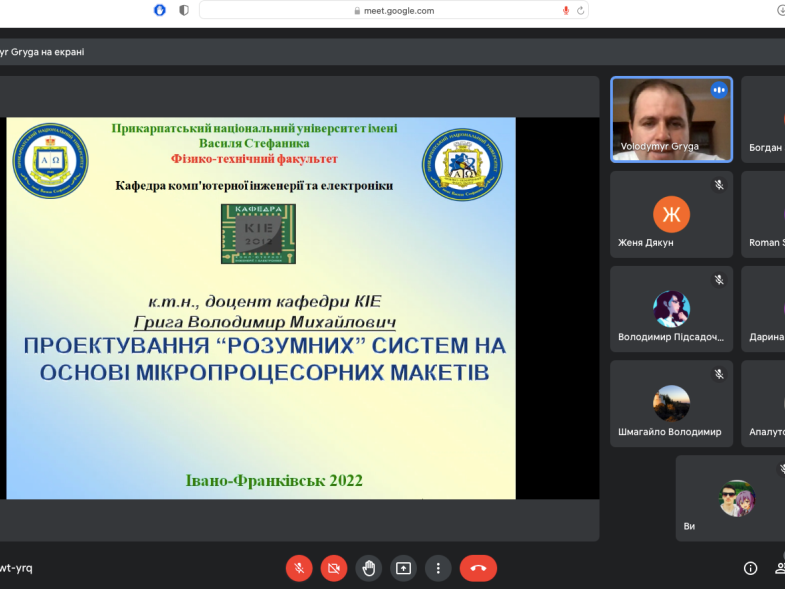Unmute the microphone in the call bar

[x=299, y=568]
